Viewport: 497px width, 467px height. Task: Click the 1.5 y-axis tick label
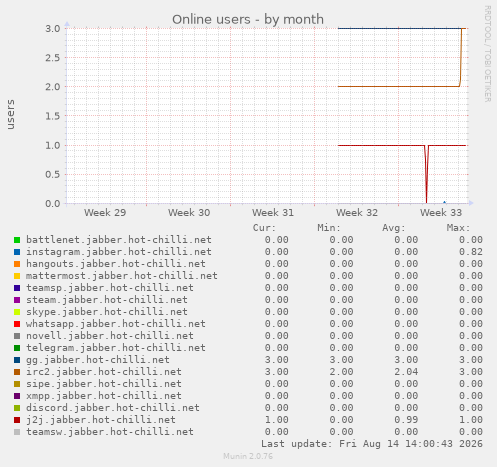(x=53, y=116)
